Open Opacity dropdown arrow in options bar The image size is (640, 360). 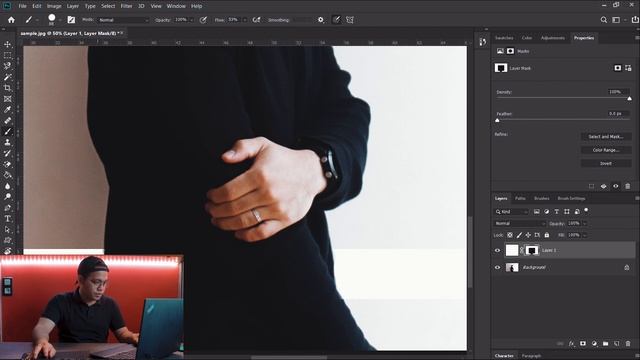tap(192, 20)
